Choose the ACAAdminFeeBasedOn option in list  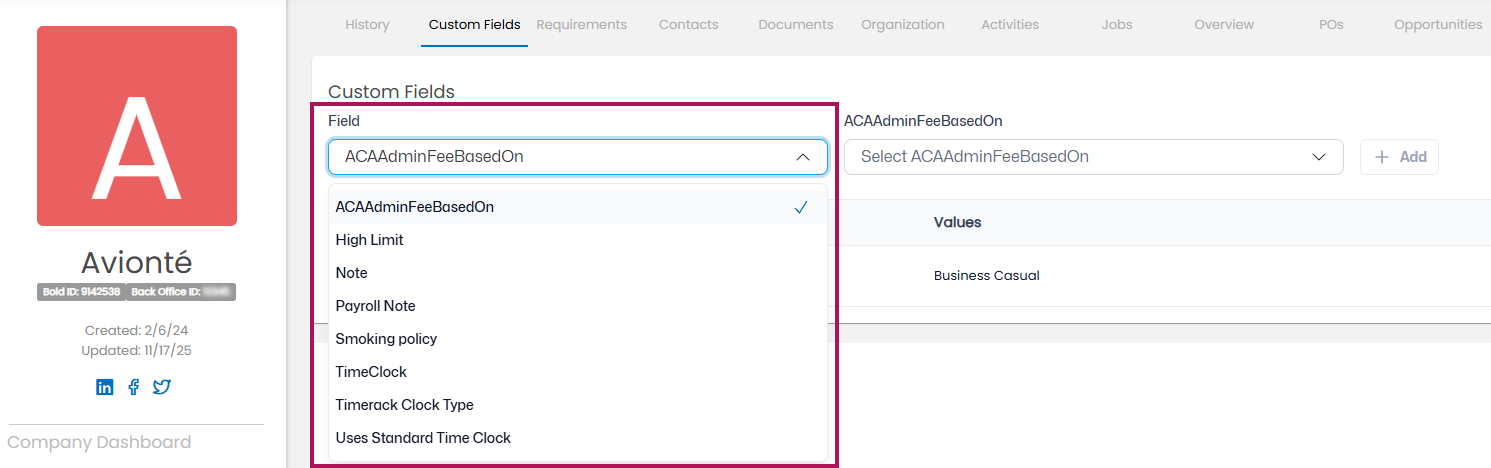tap(577, 207)
